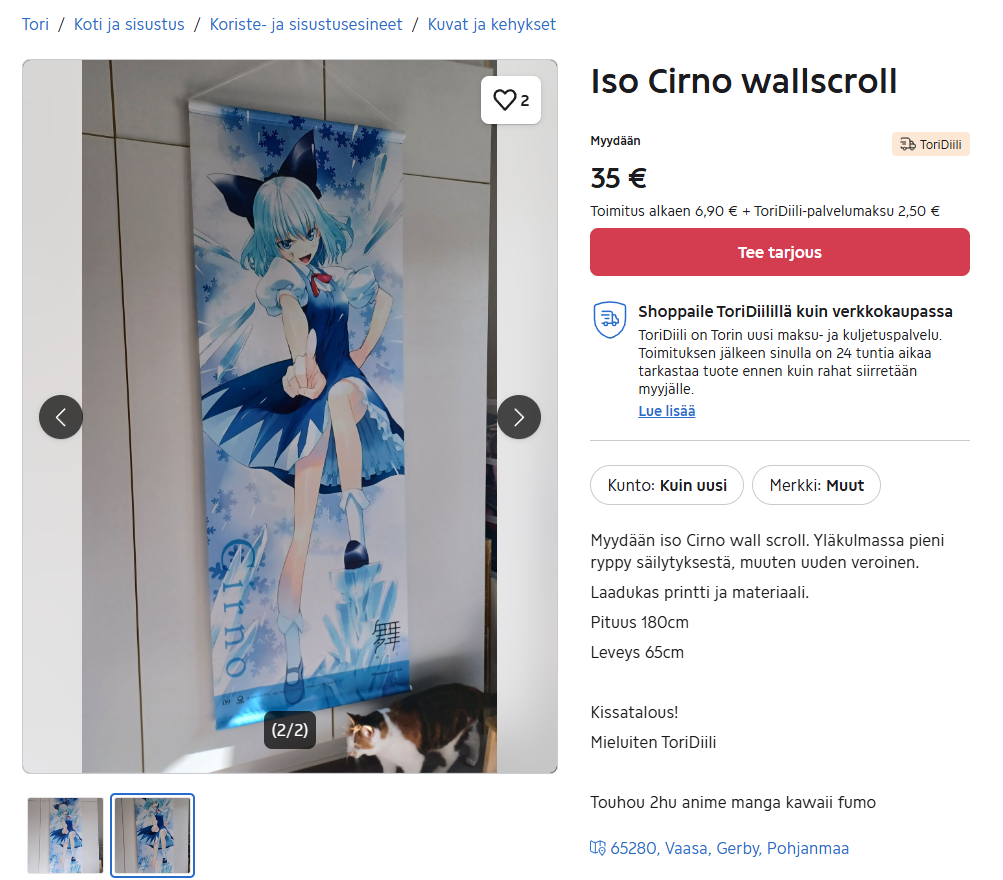Click the map pin location icon
The image size is (1003, 880).
click(597, 848)
